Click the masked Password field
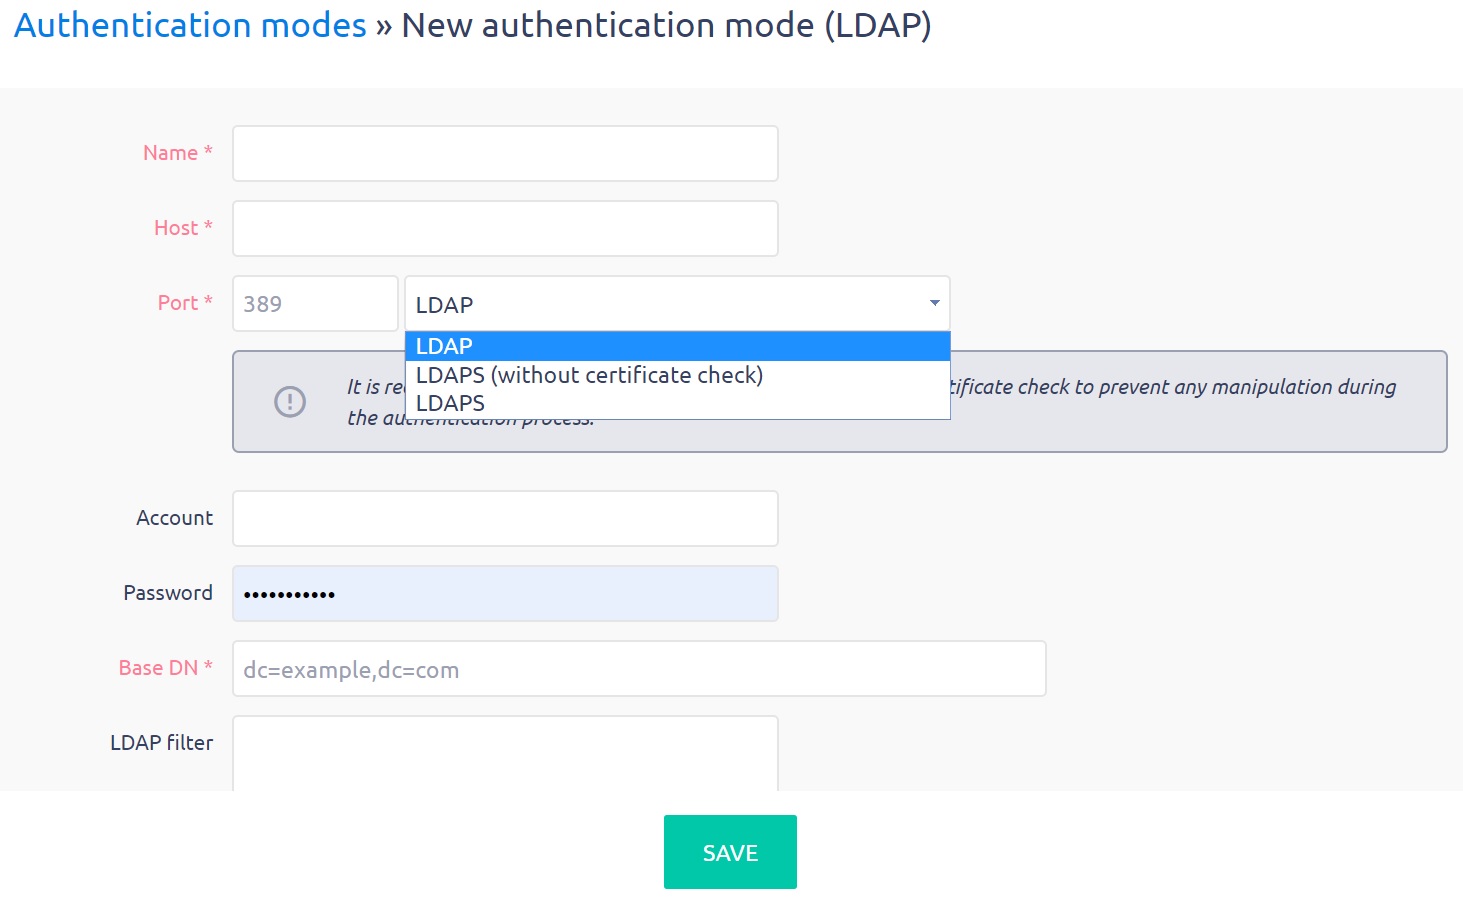Image resolution: width=1463 pixels, height=908 pixels. [x=504, y=593]
